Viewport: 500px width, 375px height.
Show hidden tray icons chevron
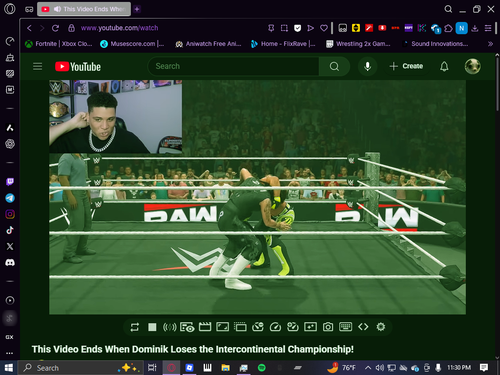(368, 368)
